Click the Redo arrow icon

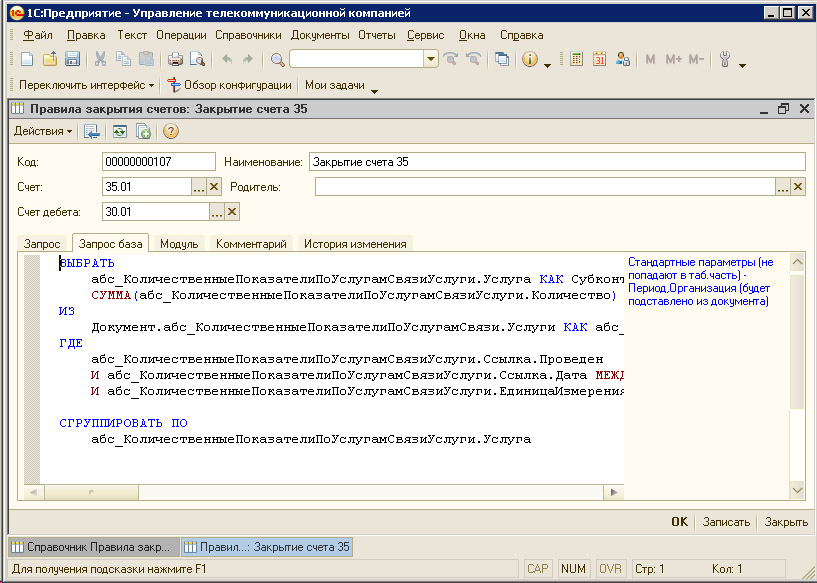pyautogui.click(x=248, y=59)
